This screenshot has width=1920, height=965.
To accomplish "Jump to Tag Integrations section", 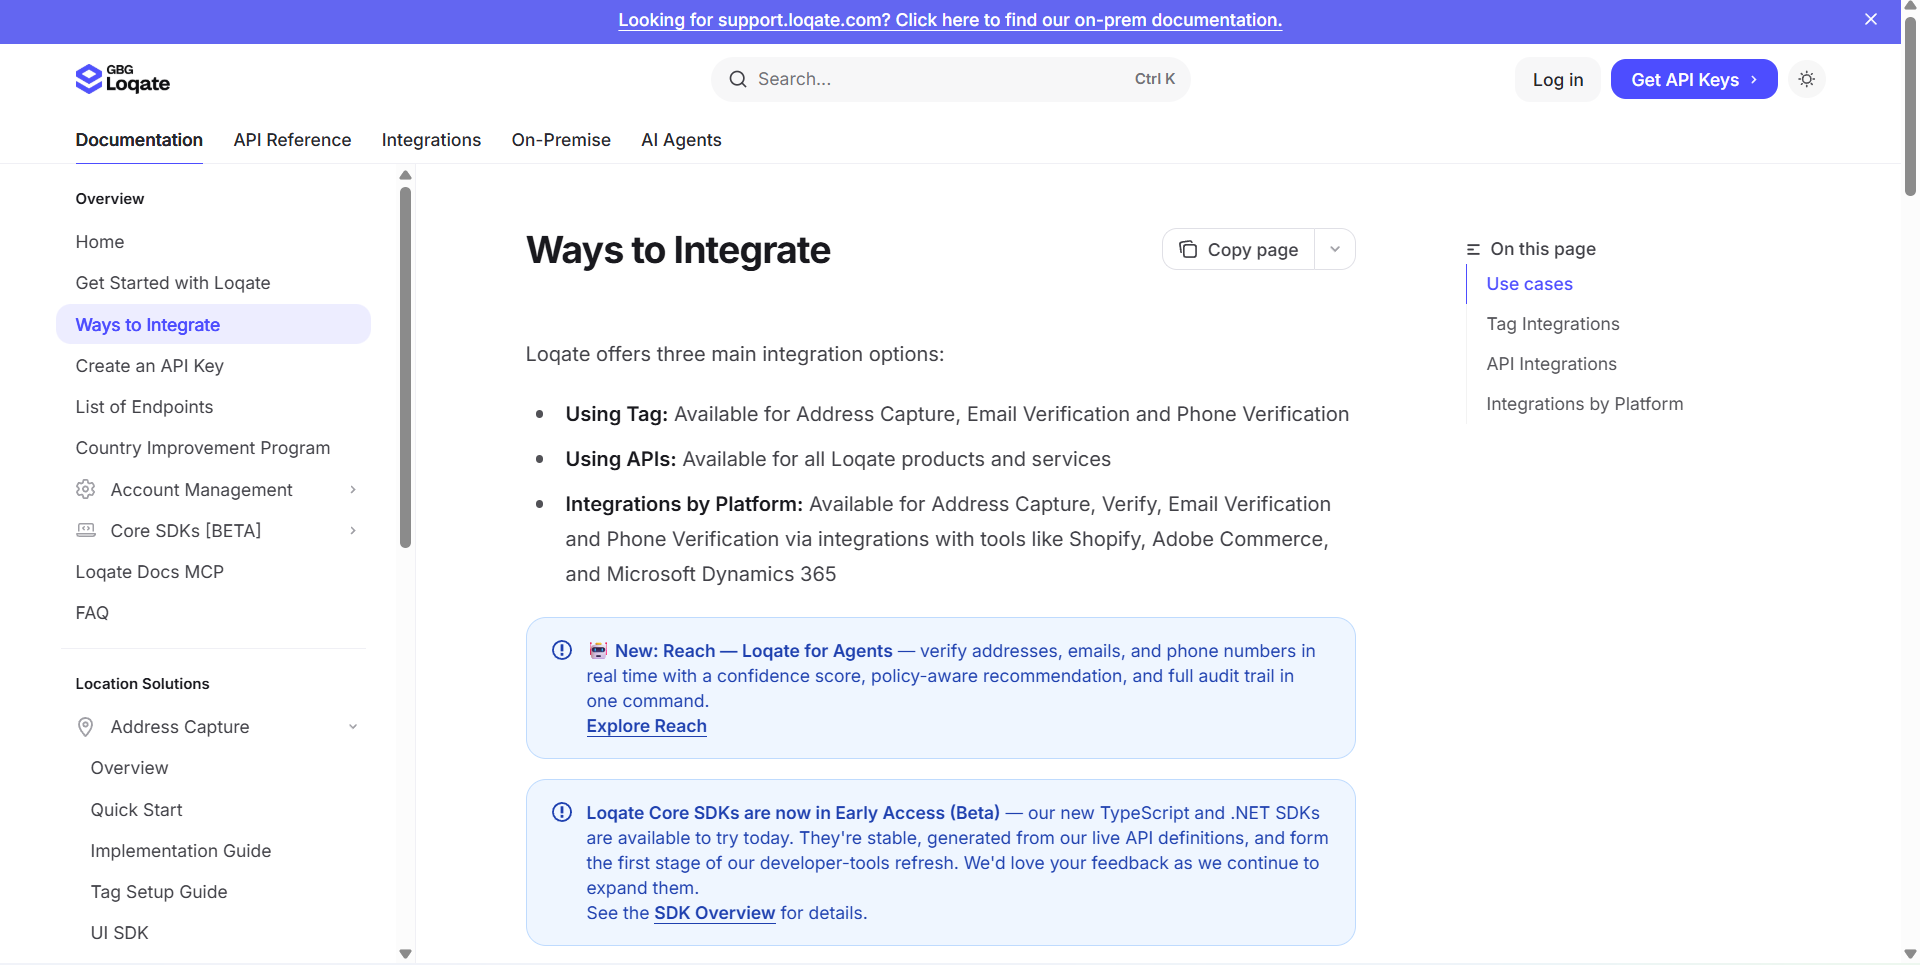I will pos(1553,324).
